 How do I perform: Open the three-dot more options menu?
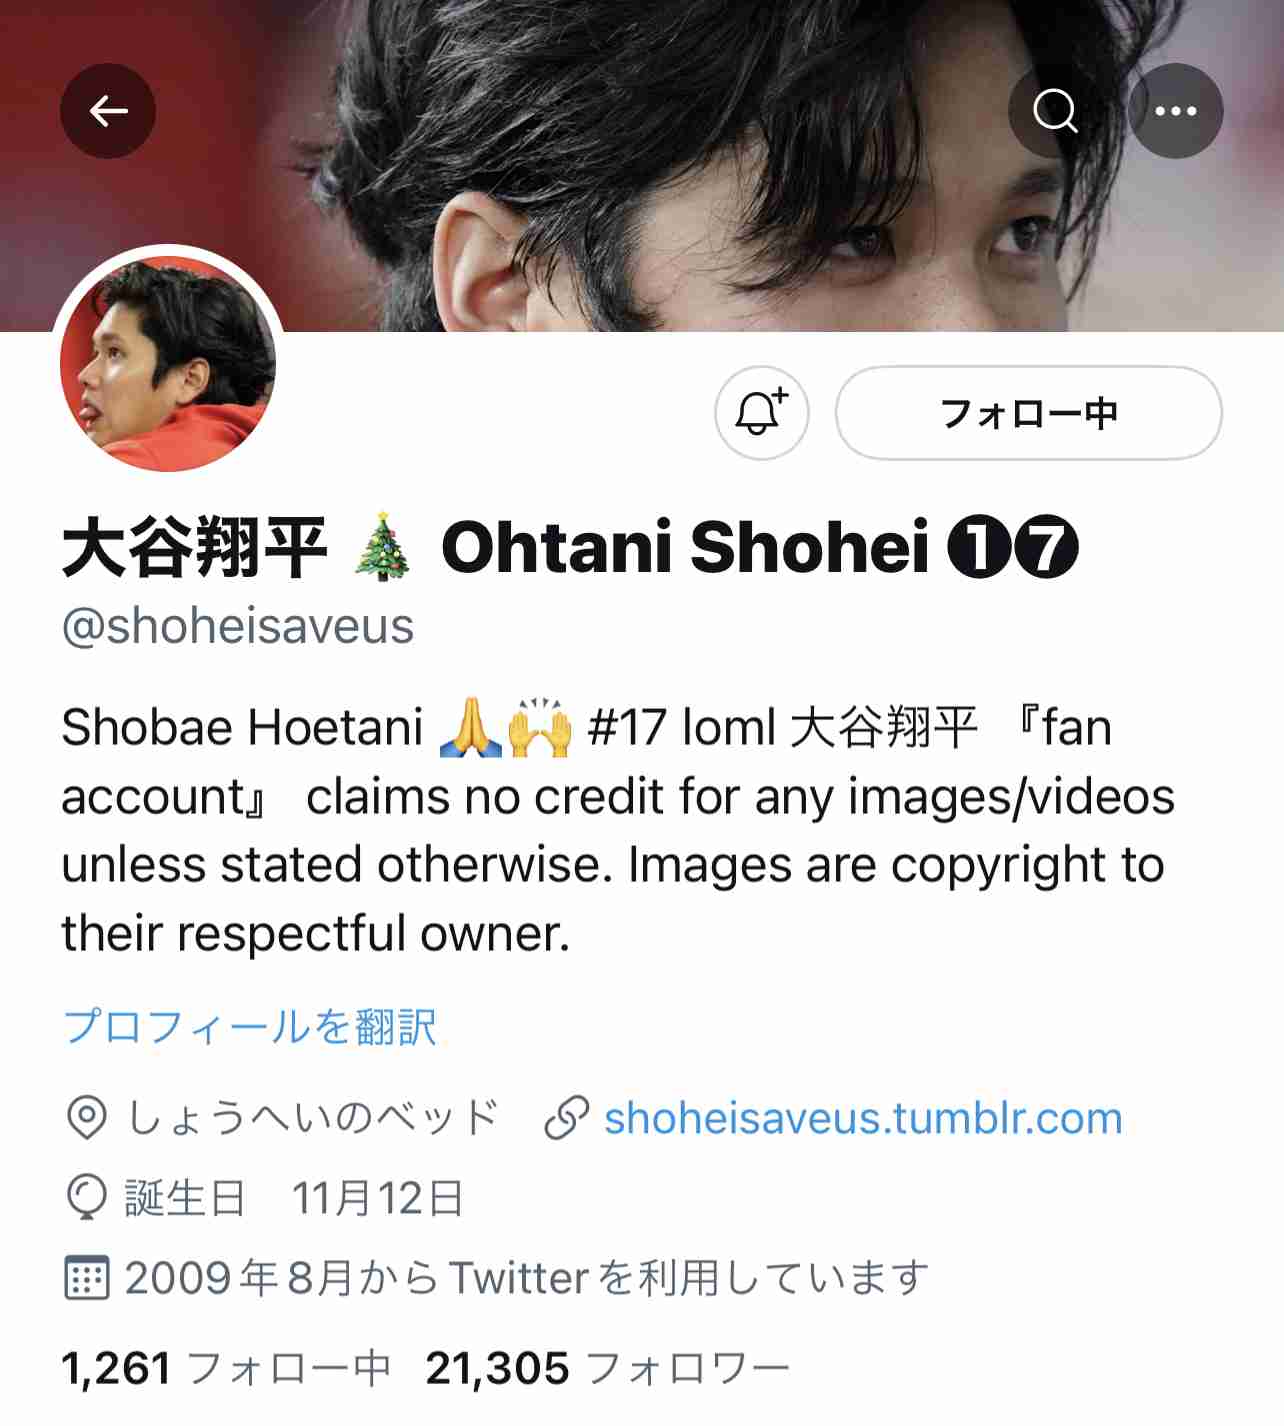pos(1176,111)
